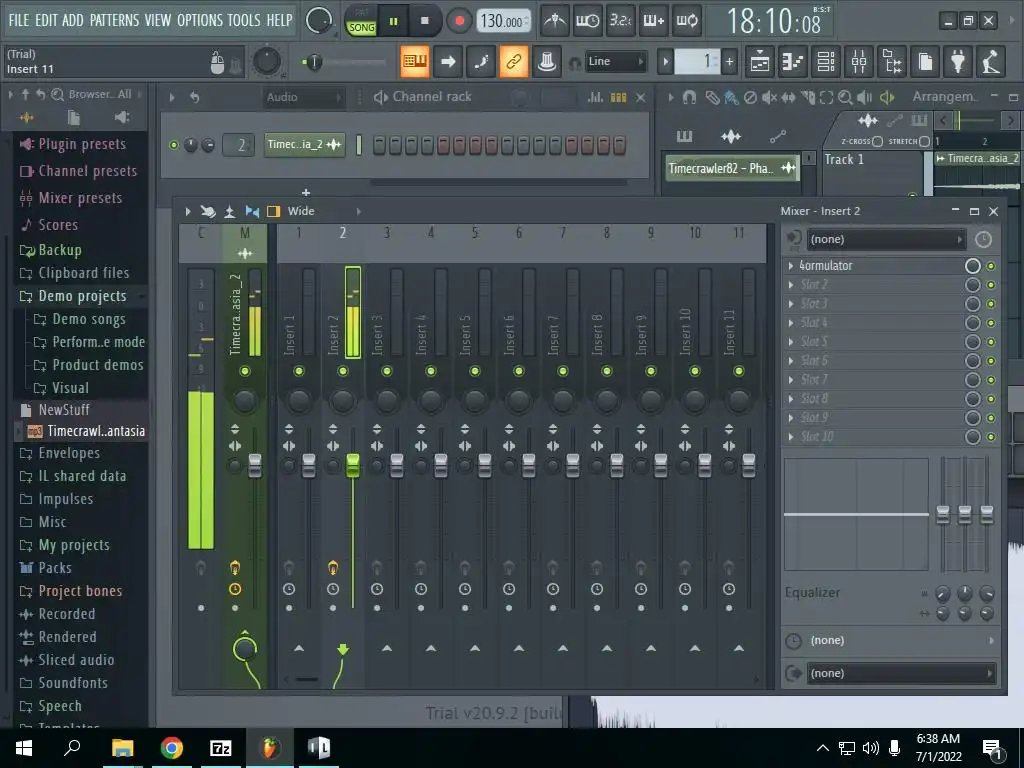Select the Zoom magnifier tool in Arrangement
The image size is (1024, 768).
click(x=845, y=97)
